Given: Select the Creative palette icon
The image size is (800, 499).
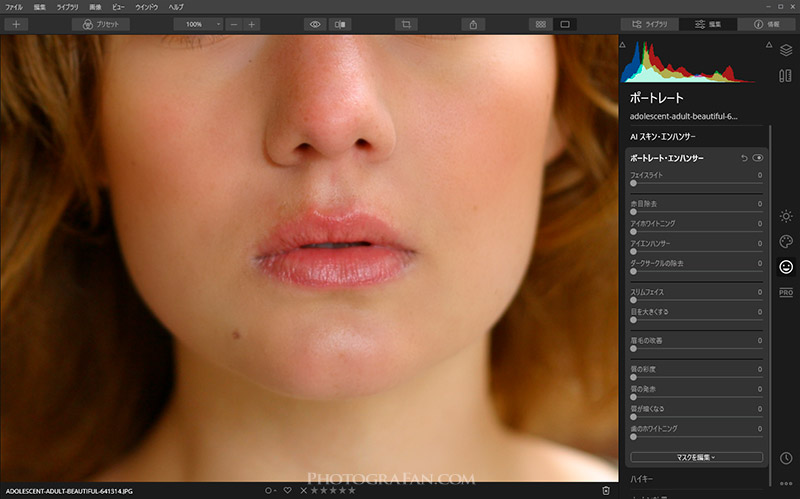Looking at the screenshot, I should tap(786, 241).
